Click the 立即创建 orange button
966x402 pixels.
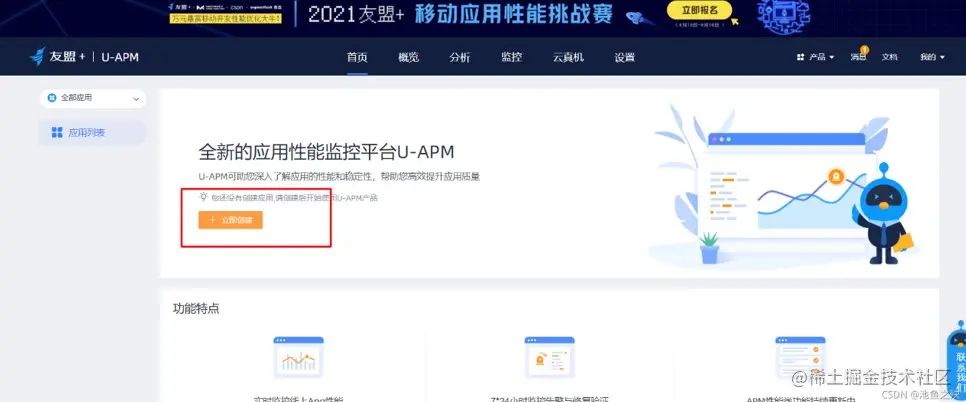(230, 220)
